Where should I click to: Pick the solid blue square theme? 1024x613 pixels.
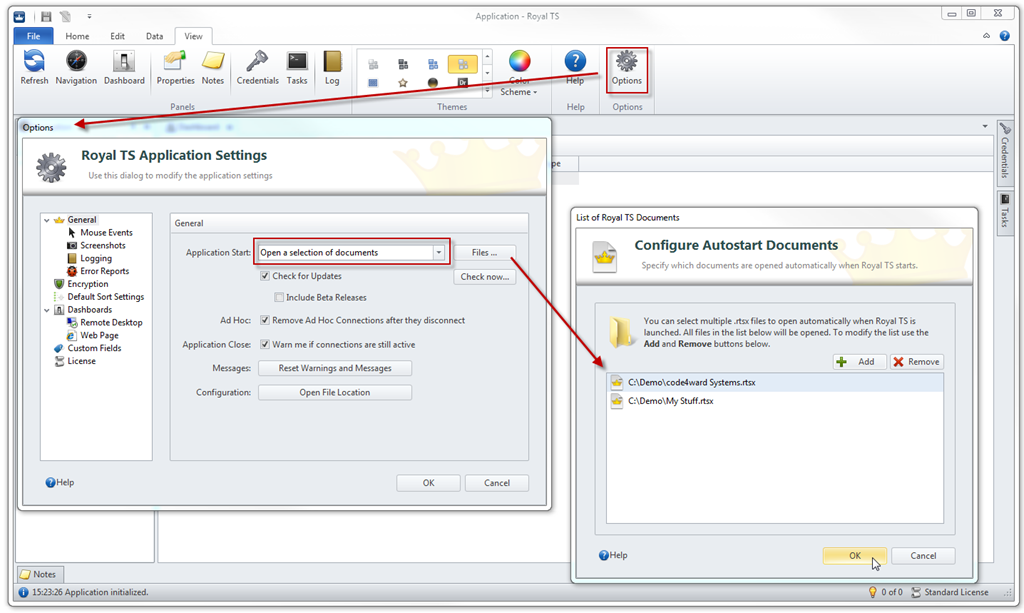[373, 83]
